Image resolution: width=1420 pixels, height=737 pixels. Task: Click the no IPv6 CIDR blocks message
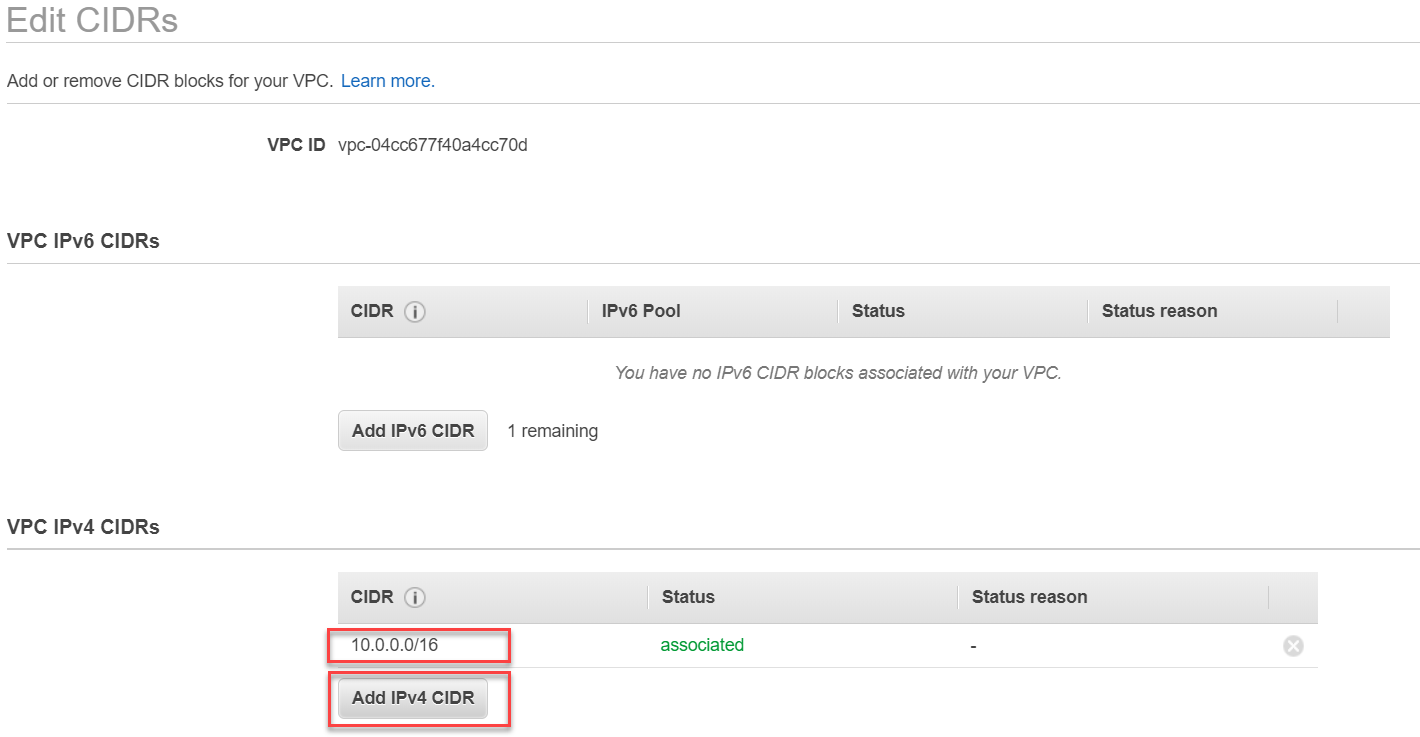coord(838,373)
